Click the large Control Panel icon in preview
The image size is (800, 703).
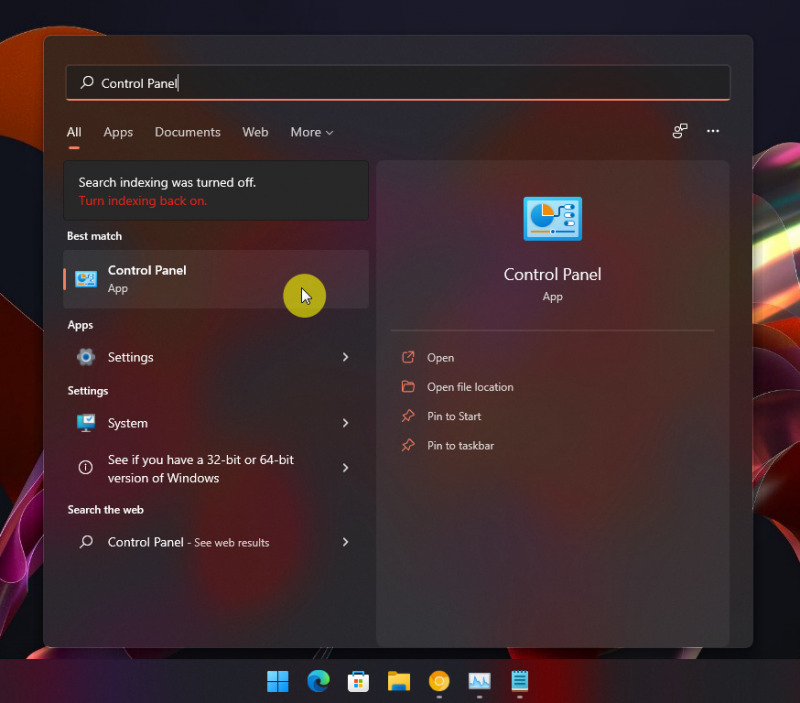553,218
